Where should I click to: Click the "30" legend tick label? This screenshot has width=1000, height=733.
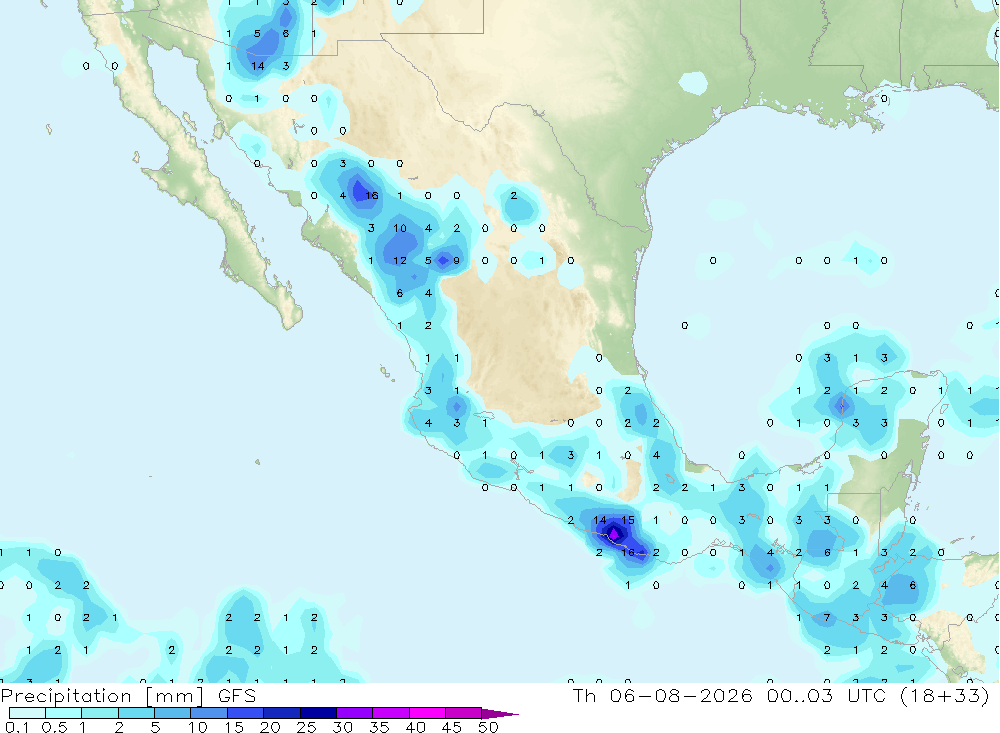click(x=343, y=727)
